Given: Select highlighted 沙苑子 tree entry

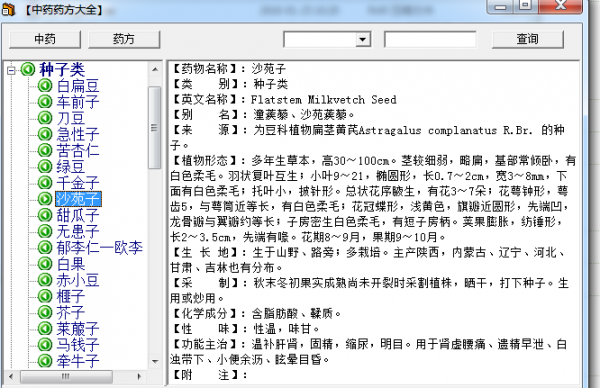Looking at the screenshot, I should coord(78,199).
